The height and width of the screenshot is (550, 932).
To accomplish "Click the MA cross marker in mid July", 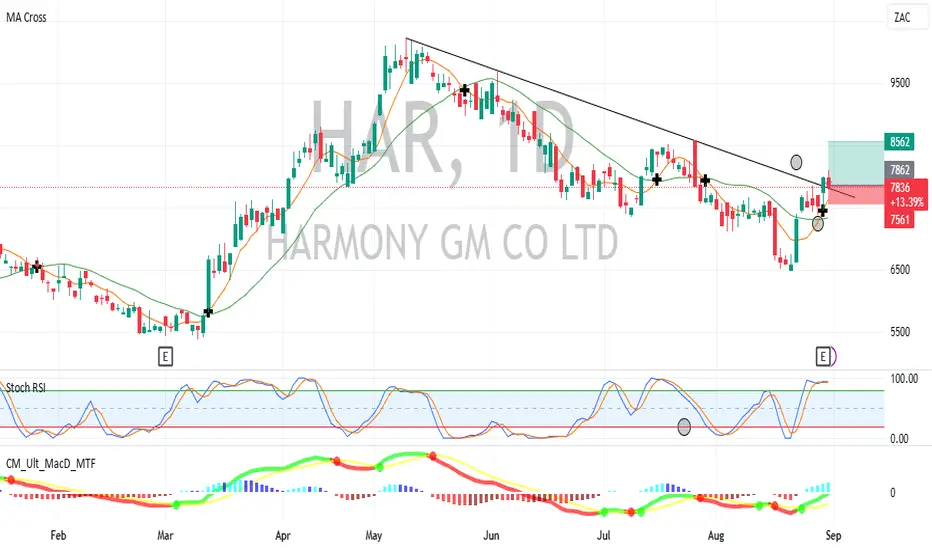I will [x=657, y=179].
